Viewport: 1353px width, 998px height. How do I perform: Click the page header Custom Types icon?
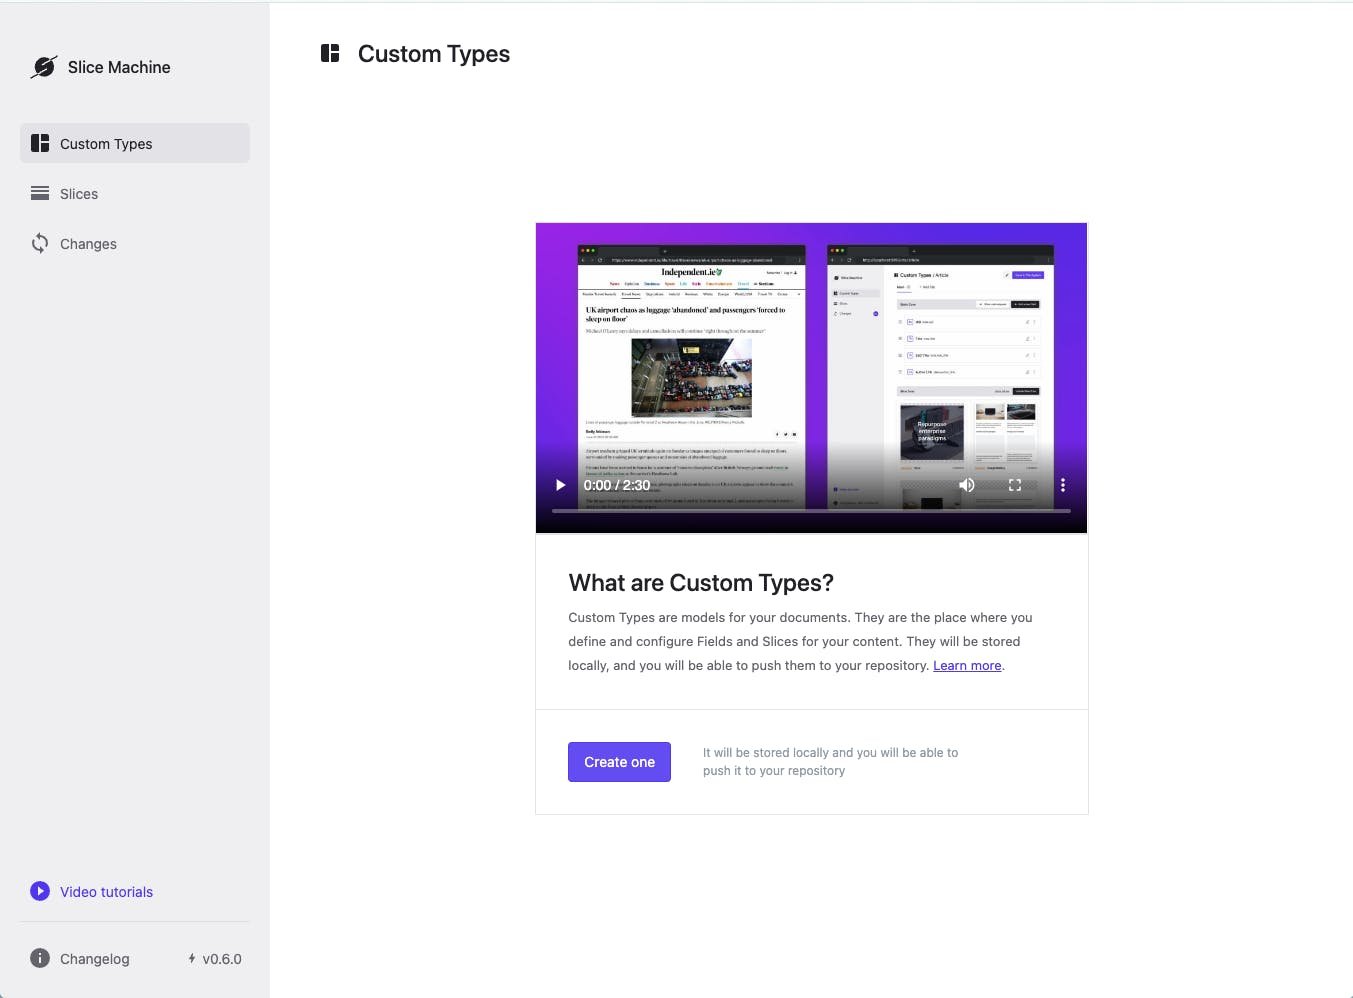click(x=330, y=53)
